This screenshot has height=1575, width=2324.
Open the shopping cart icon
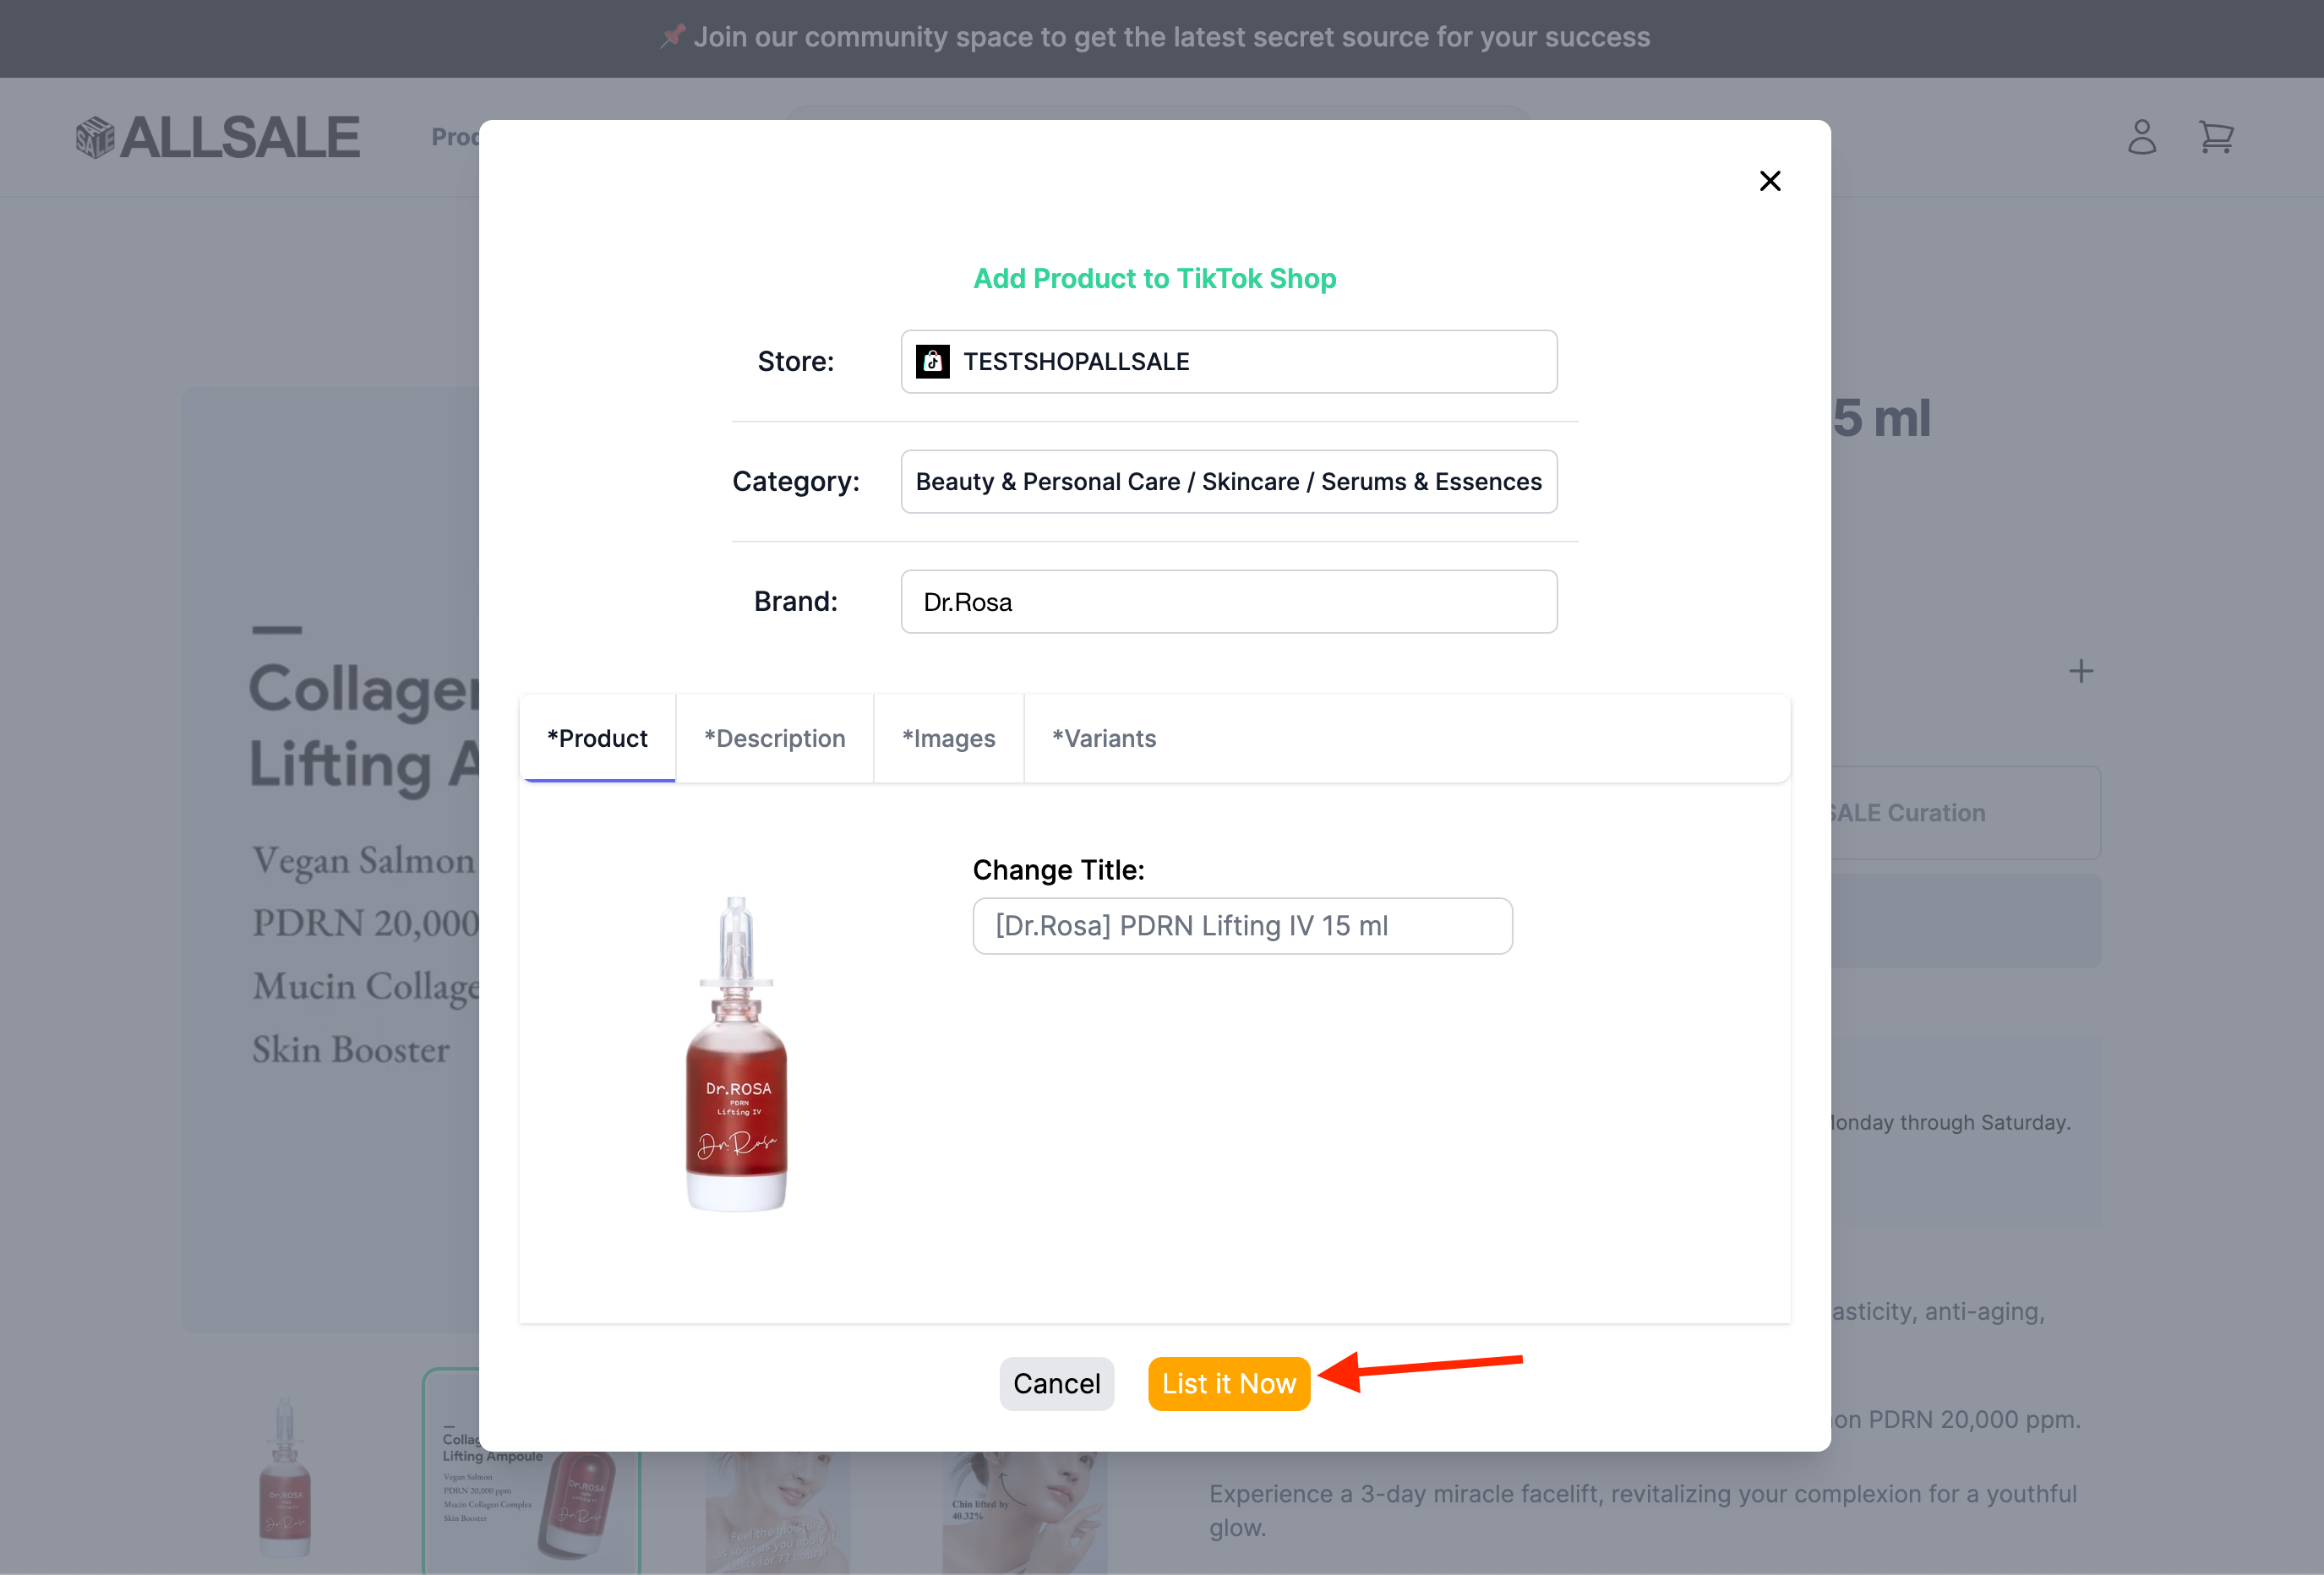2216,137
